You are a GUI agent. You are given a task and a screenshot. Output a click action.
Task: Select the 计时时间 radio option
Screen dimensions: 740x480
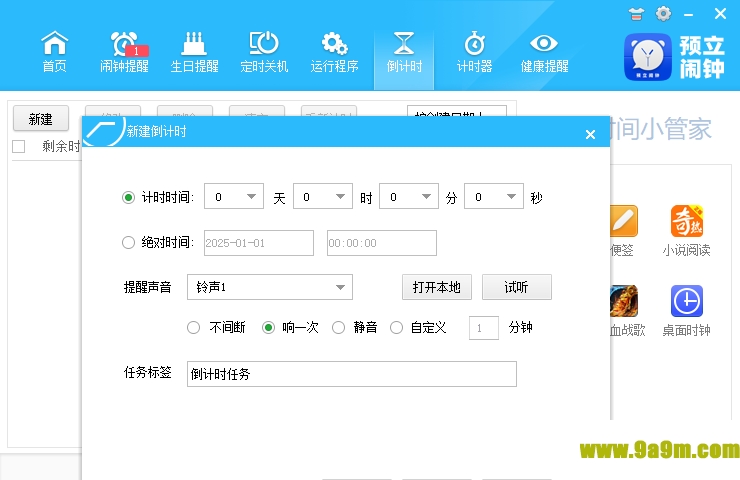pyautogui.click(x=128, y=197)
